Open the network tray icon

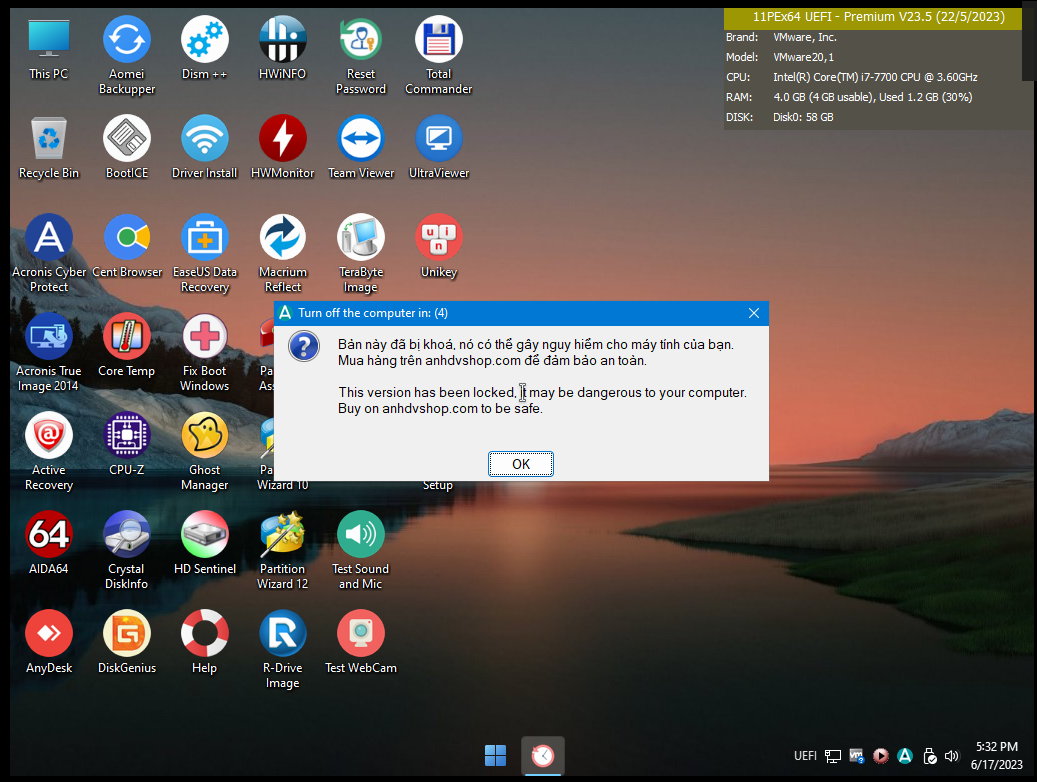click(x=833, y=756)
